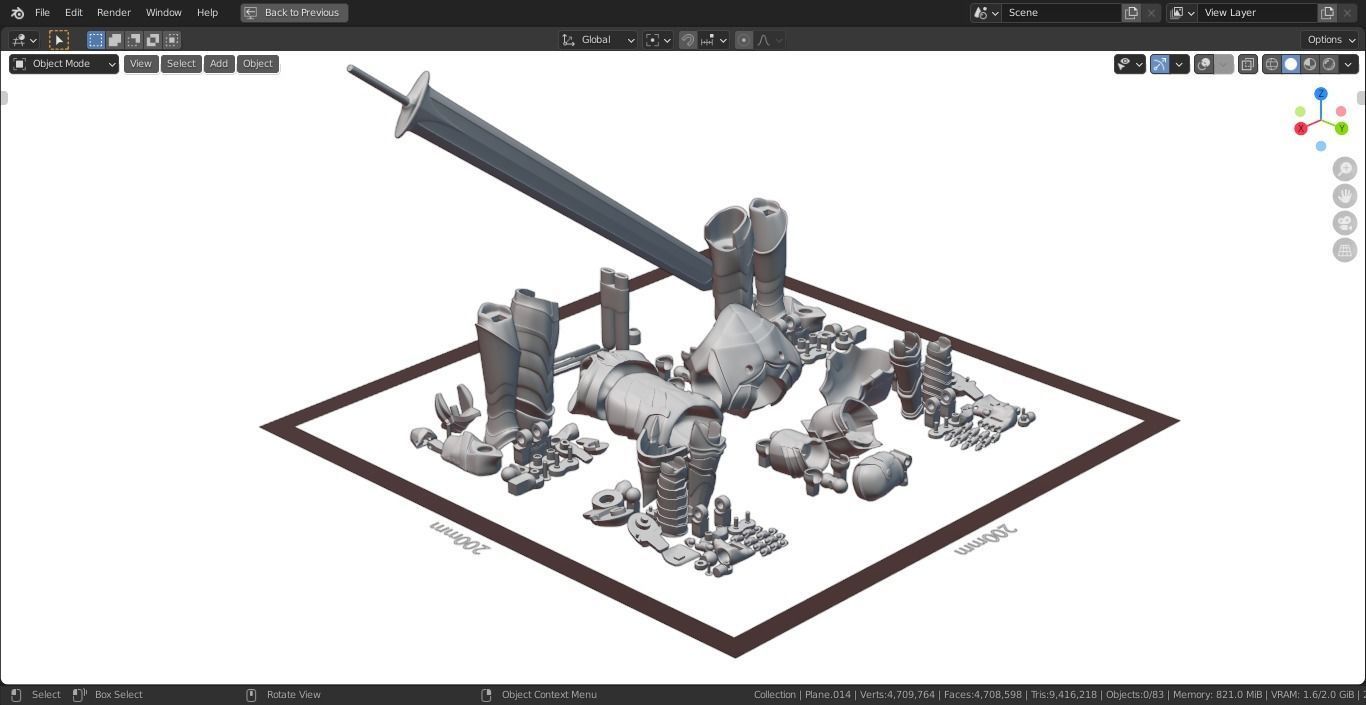Click the Y axis on navigation gizmo
This screenshot has width=1366, height=705.
pyautogui.click(x=1342, y=129)
